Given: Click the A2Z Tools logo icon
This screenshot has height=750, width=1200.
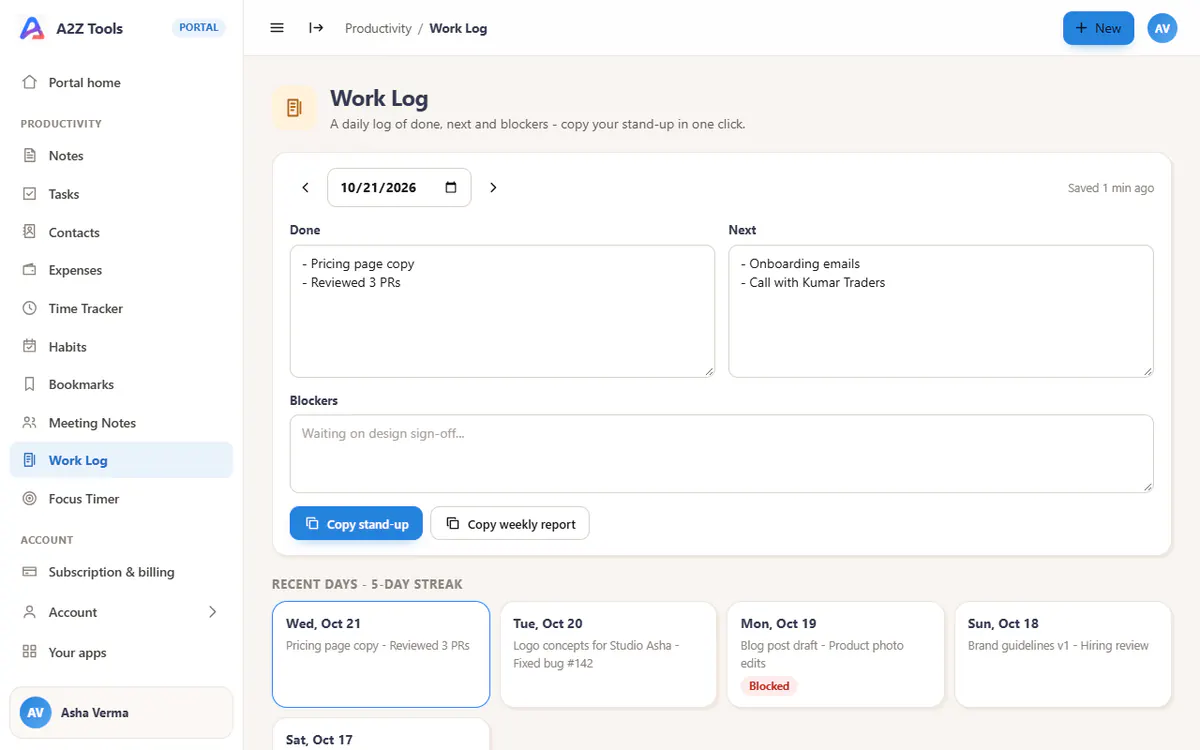Looking at the screenshot, I should tap(32, 28).
